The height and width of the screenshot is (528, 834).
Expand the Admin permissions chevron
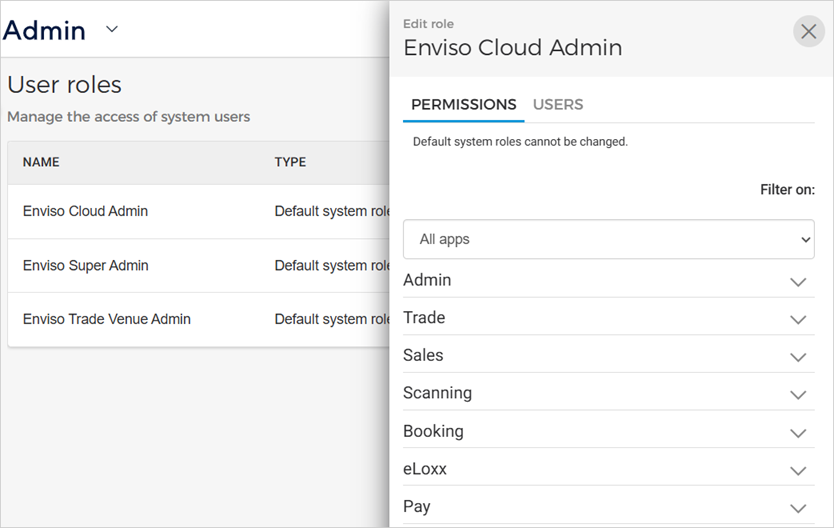pos(797,282)
